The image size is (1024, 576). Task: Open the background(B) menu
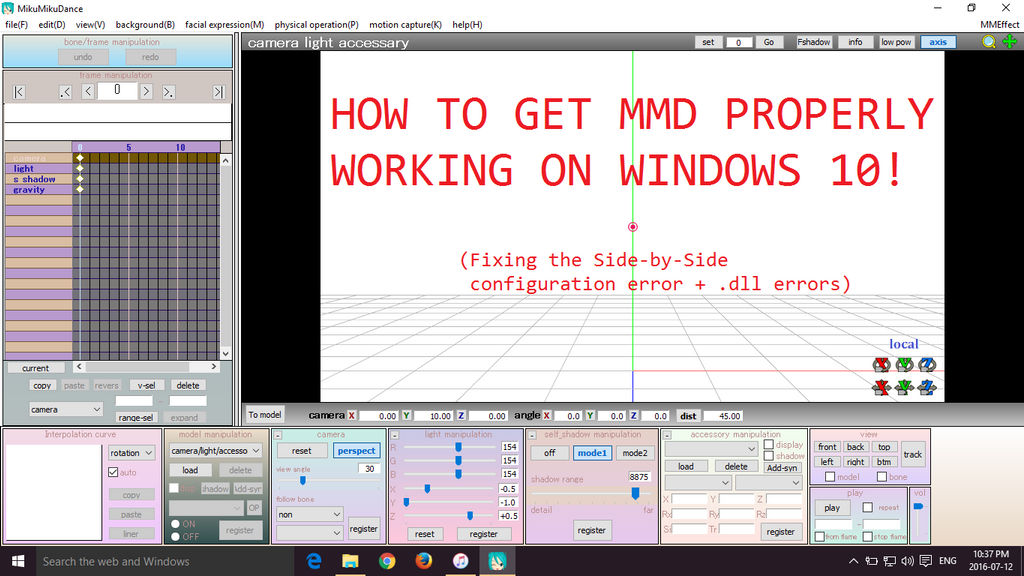click(x=145, y=25)
